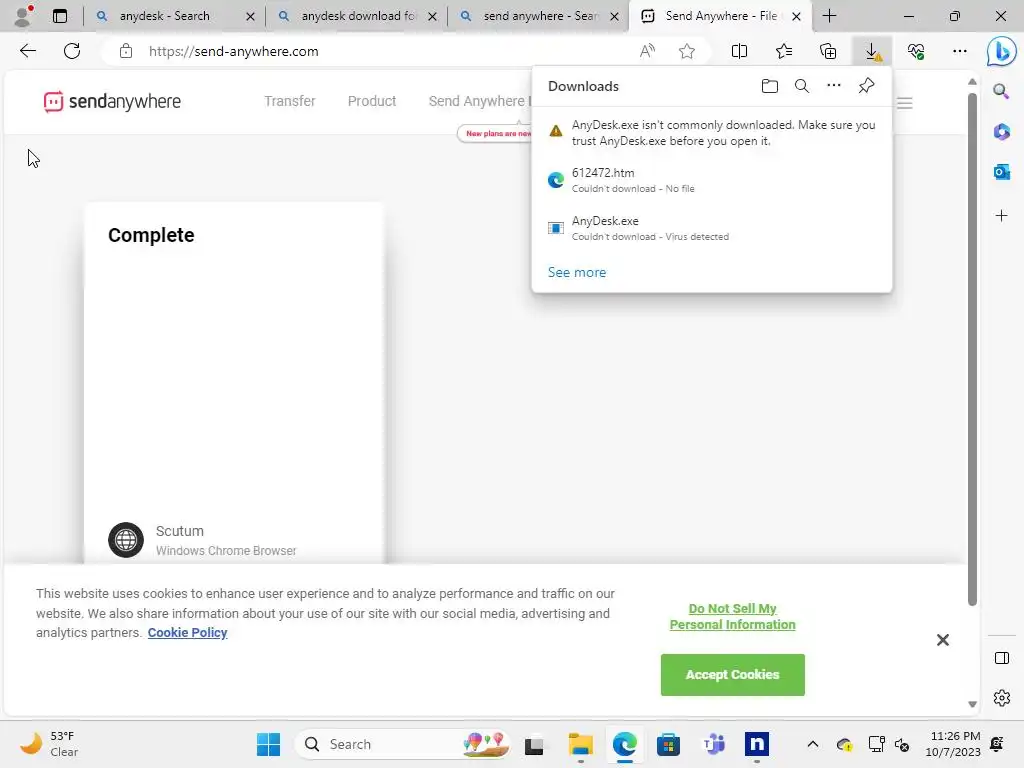Click the taskbar Search box
This screenshot has width=1024, height=768.
click(x=403, y=744)
